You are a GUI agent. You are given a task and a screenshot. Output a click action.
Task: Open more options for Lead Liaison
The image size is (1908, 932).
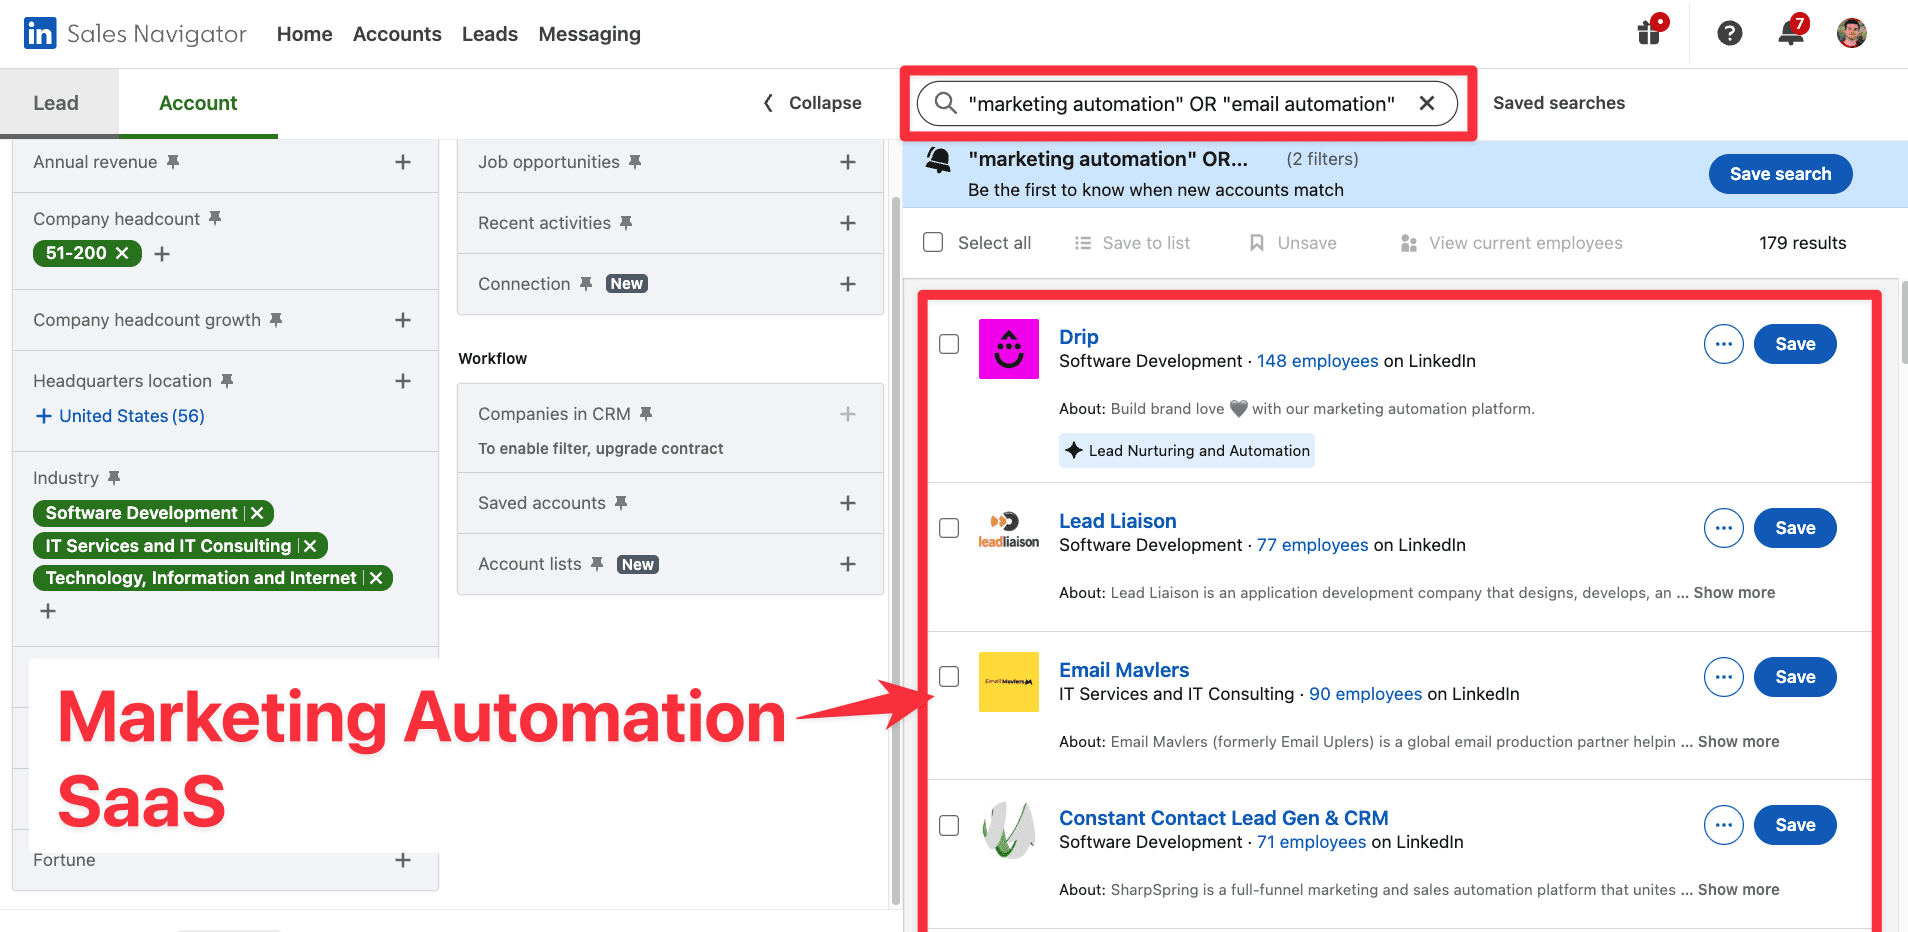click(x=1724, y=528)
